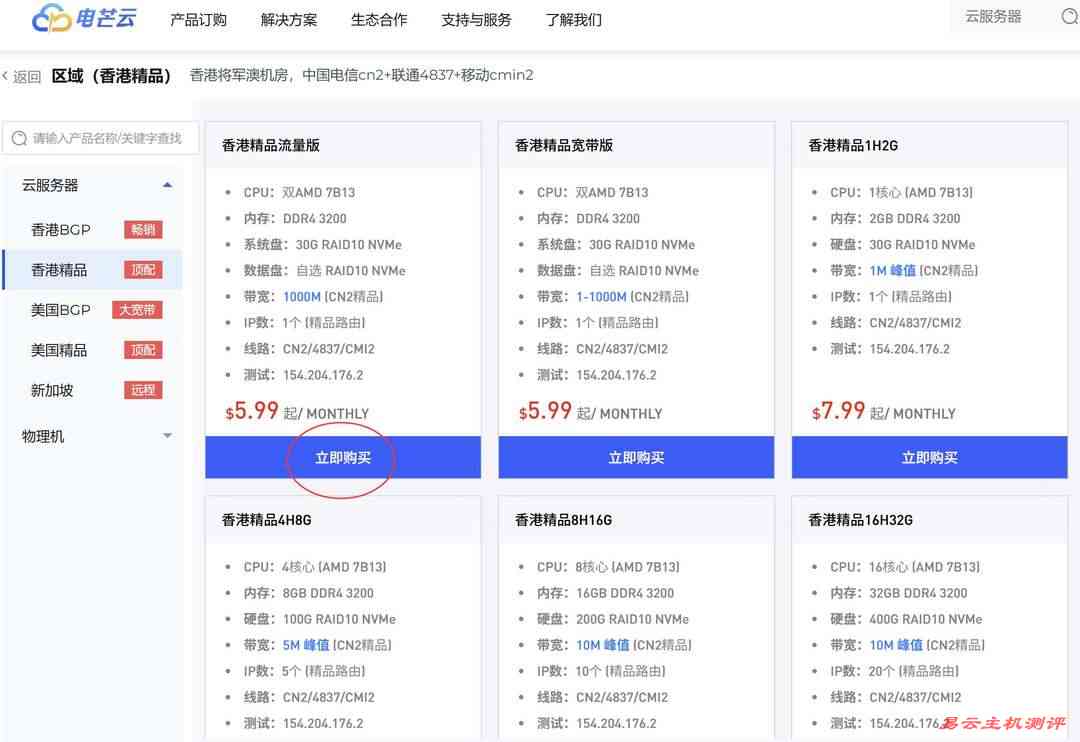Click the 顶配 badge next to 美国精品
1080x742 pixels.
(x=143, y=350)
